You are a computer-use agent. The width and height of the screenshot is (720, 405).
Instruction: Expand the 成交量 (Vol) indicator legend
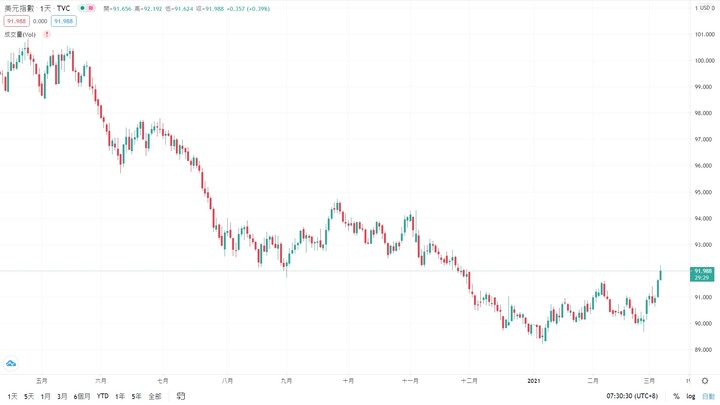[20, 34]
